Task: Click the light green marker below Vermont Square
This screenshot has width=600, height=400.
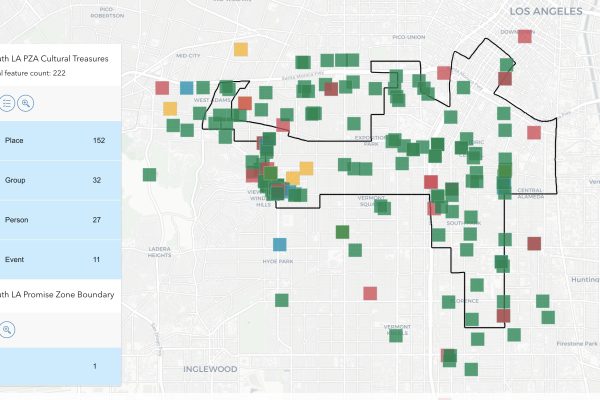Action: (x=342, y=232)
